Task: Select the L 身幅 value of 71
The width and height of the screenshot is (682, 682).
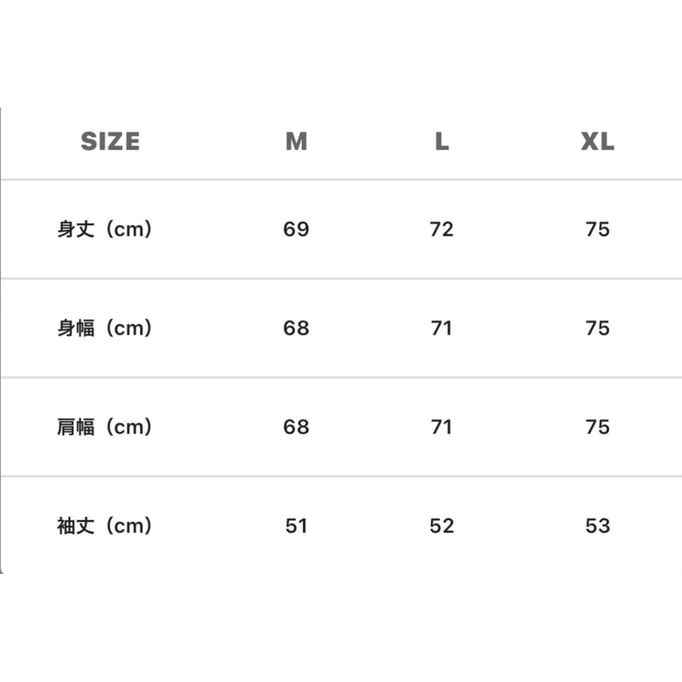Action: pyautogui.click(x=441, y=328)
